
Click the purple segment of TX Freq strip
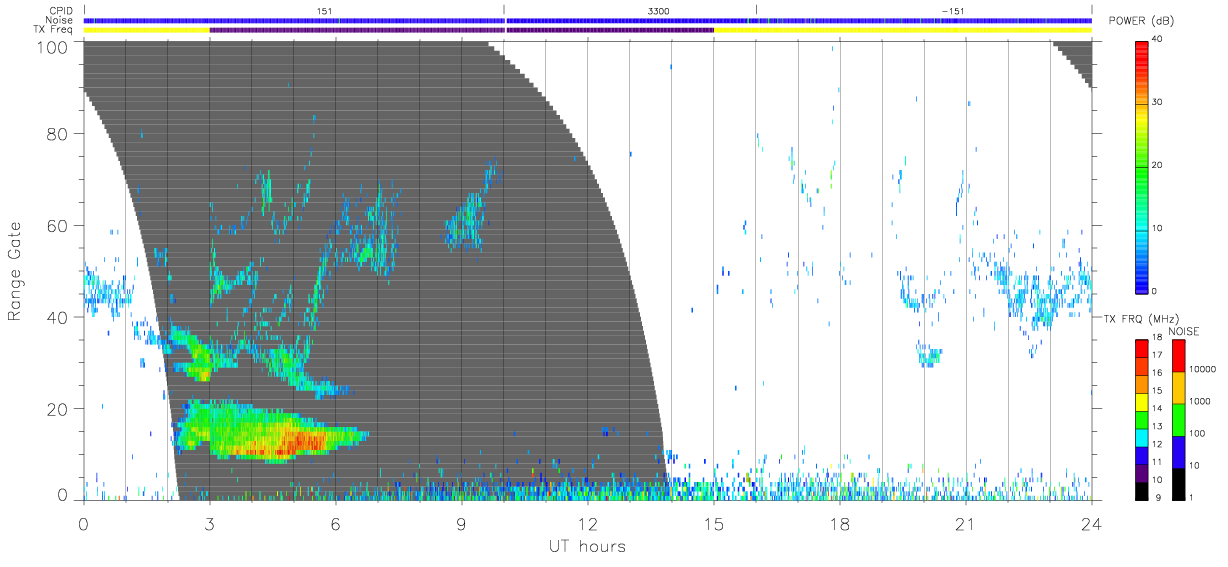pos(461,30)
